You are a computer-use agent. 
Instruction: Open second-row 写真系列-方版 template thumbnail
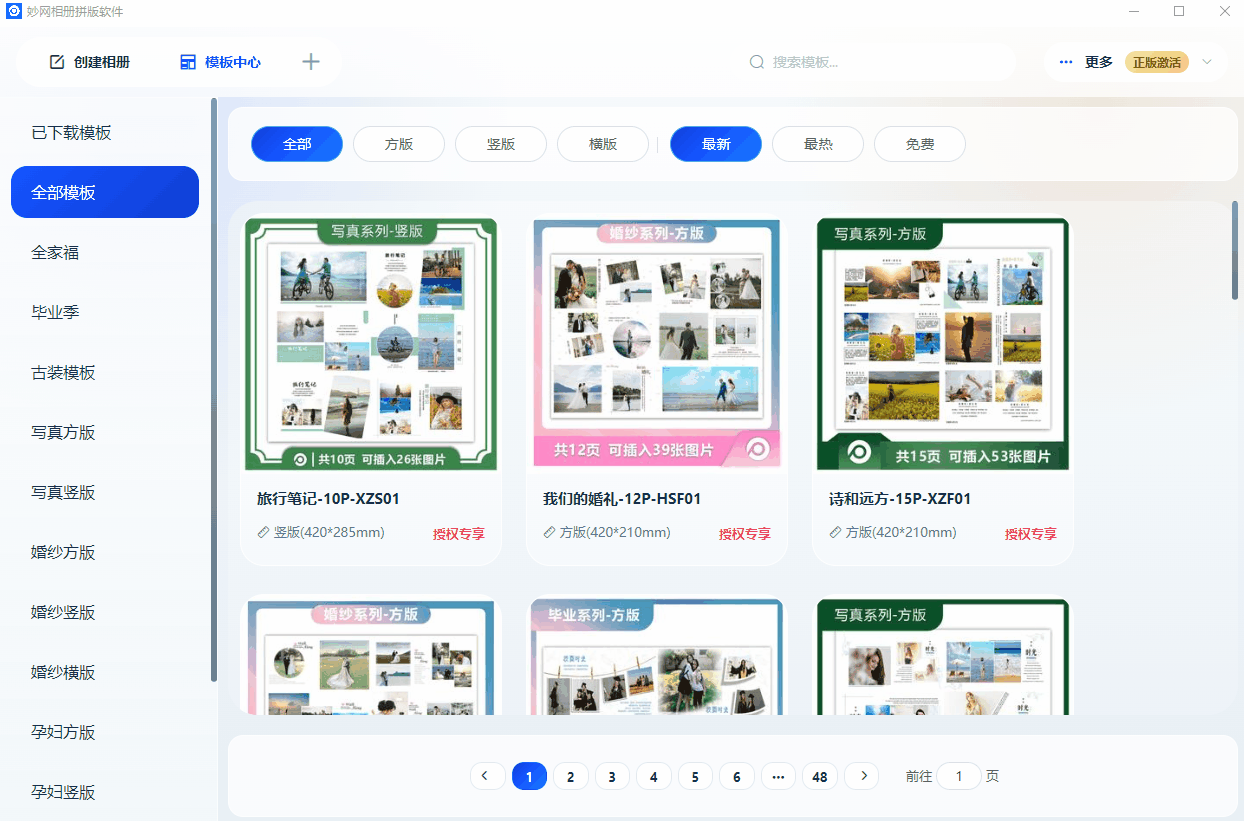943,657
